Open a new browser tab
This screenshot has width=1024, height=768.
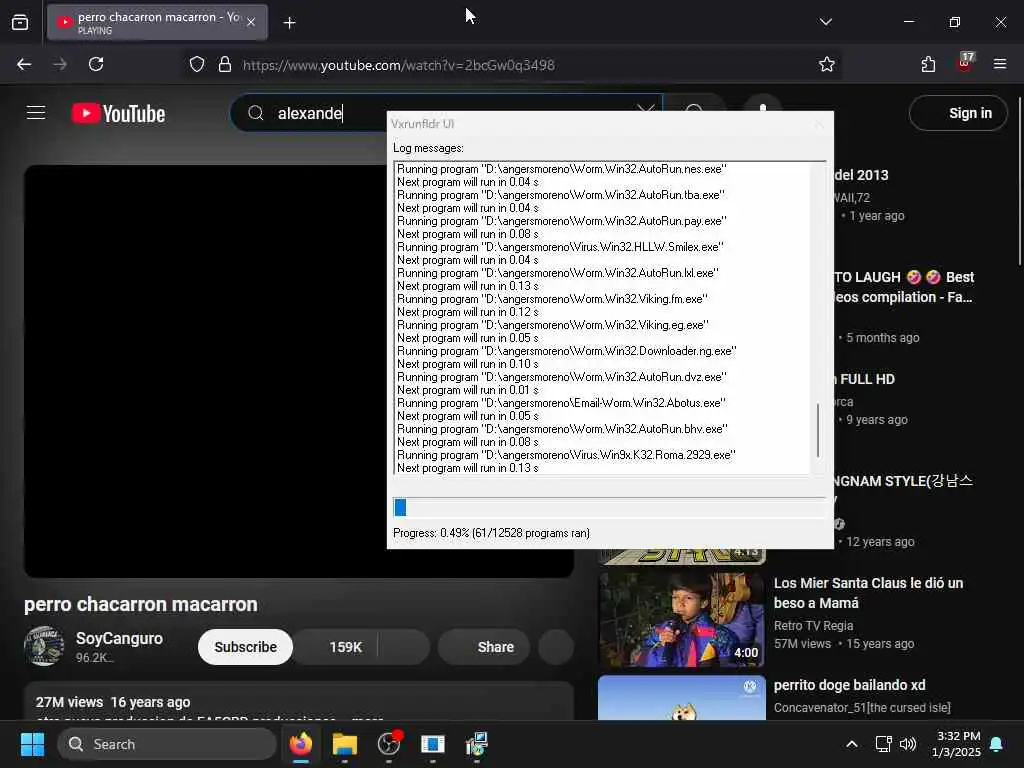(289, 23)
